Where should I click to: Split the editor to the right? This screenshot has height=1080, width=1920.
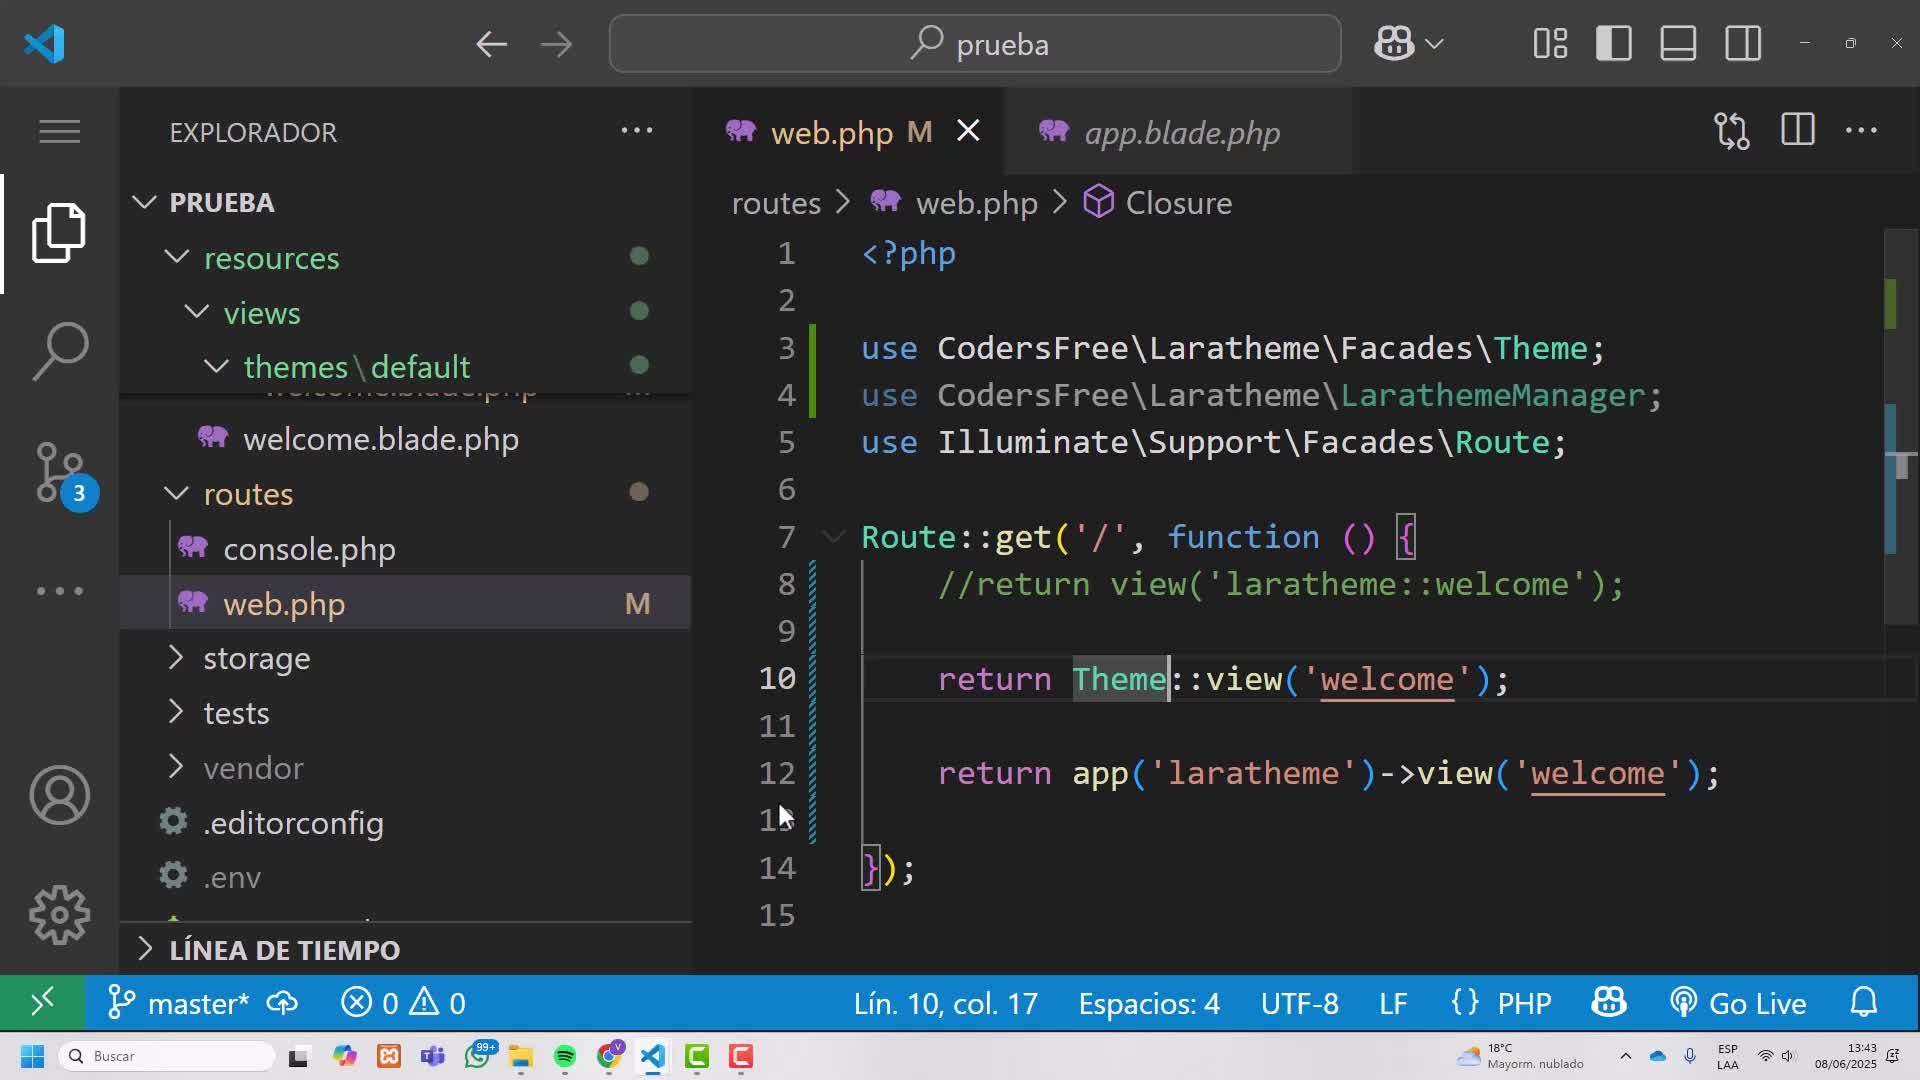[1797, 130]
